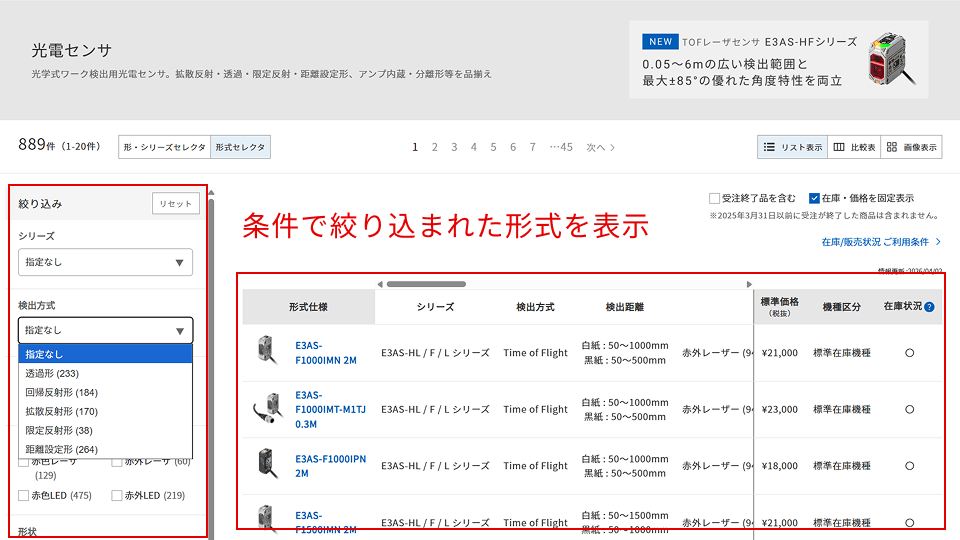This screenshot has width=960, height=540.
Task: Open 在庫/販売状況 ご利用条件 link
Action: [880, 242]
